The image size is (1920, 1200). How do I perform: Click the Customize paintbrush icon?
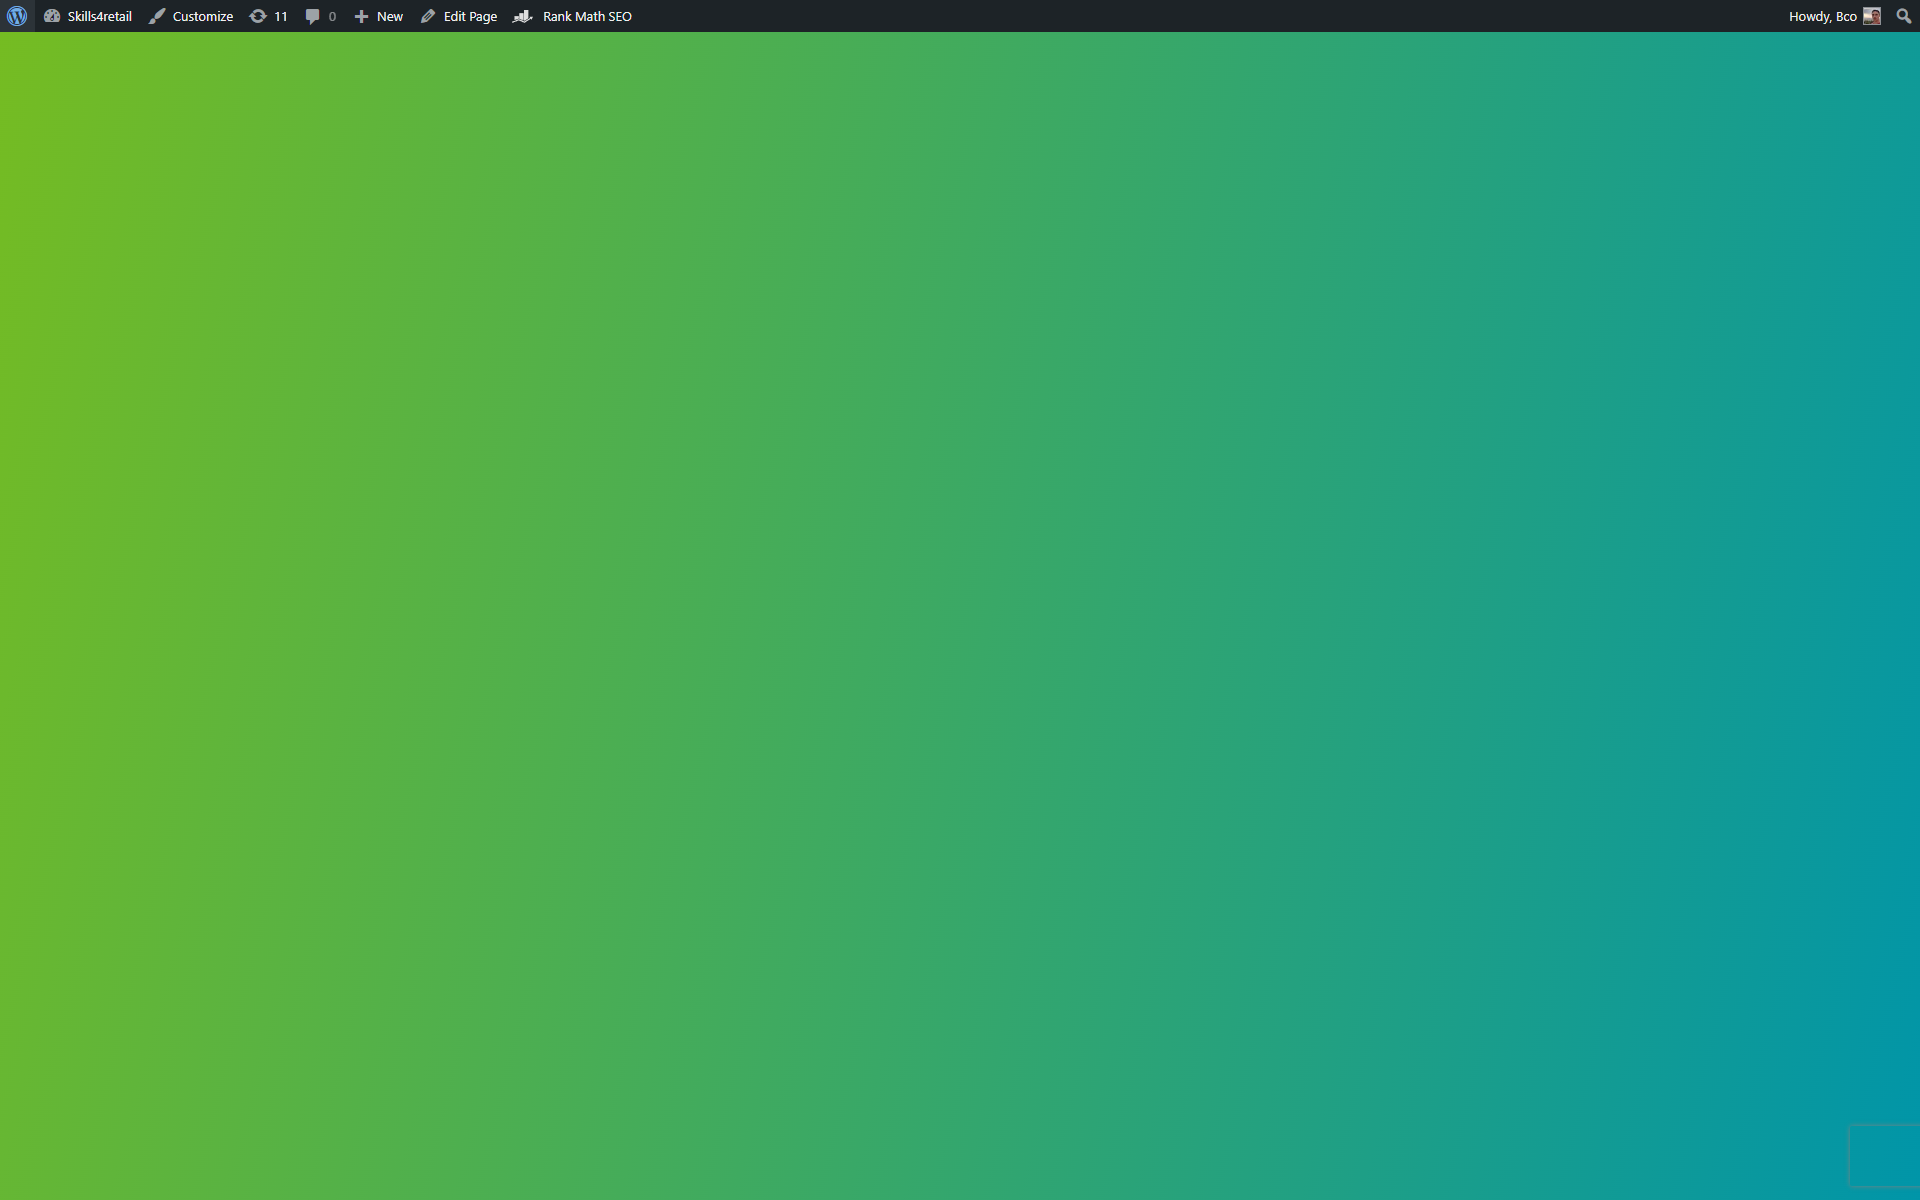(157, 16)
